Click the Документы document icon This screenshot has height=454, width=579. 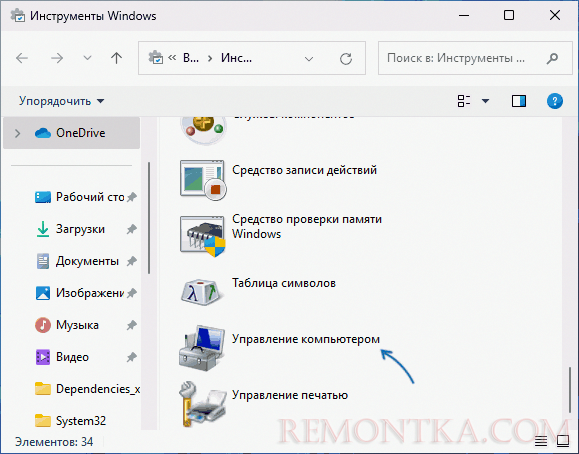point(43,261)
